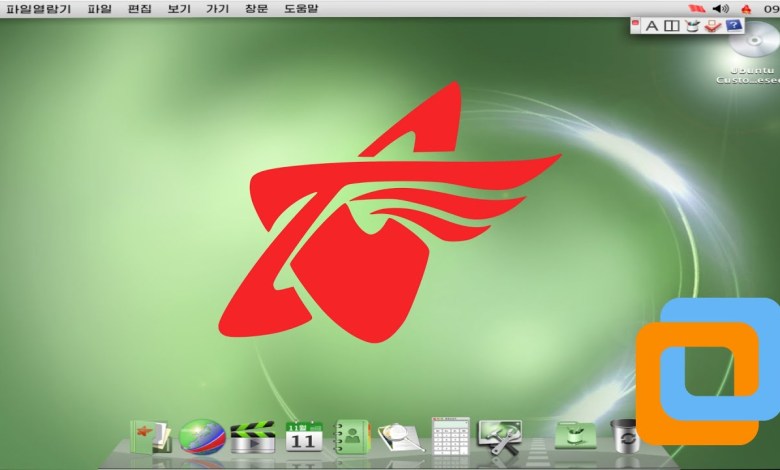Open the red star file browser dock icon
Viewport: 780px width, 470px height.
click(x=151, y=436)
